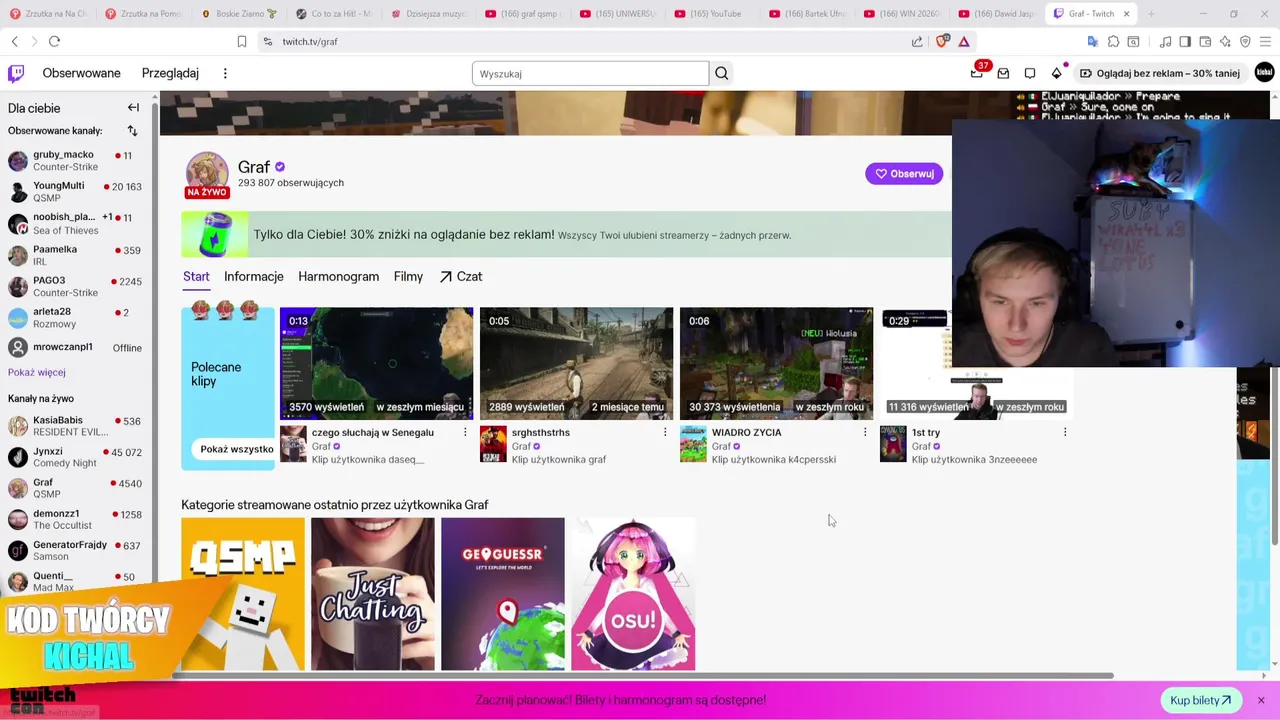1280x720 pixels.
Task: Open Obserwowane in Twitch header
Action: pyautogui.click(x=81, y=73)
